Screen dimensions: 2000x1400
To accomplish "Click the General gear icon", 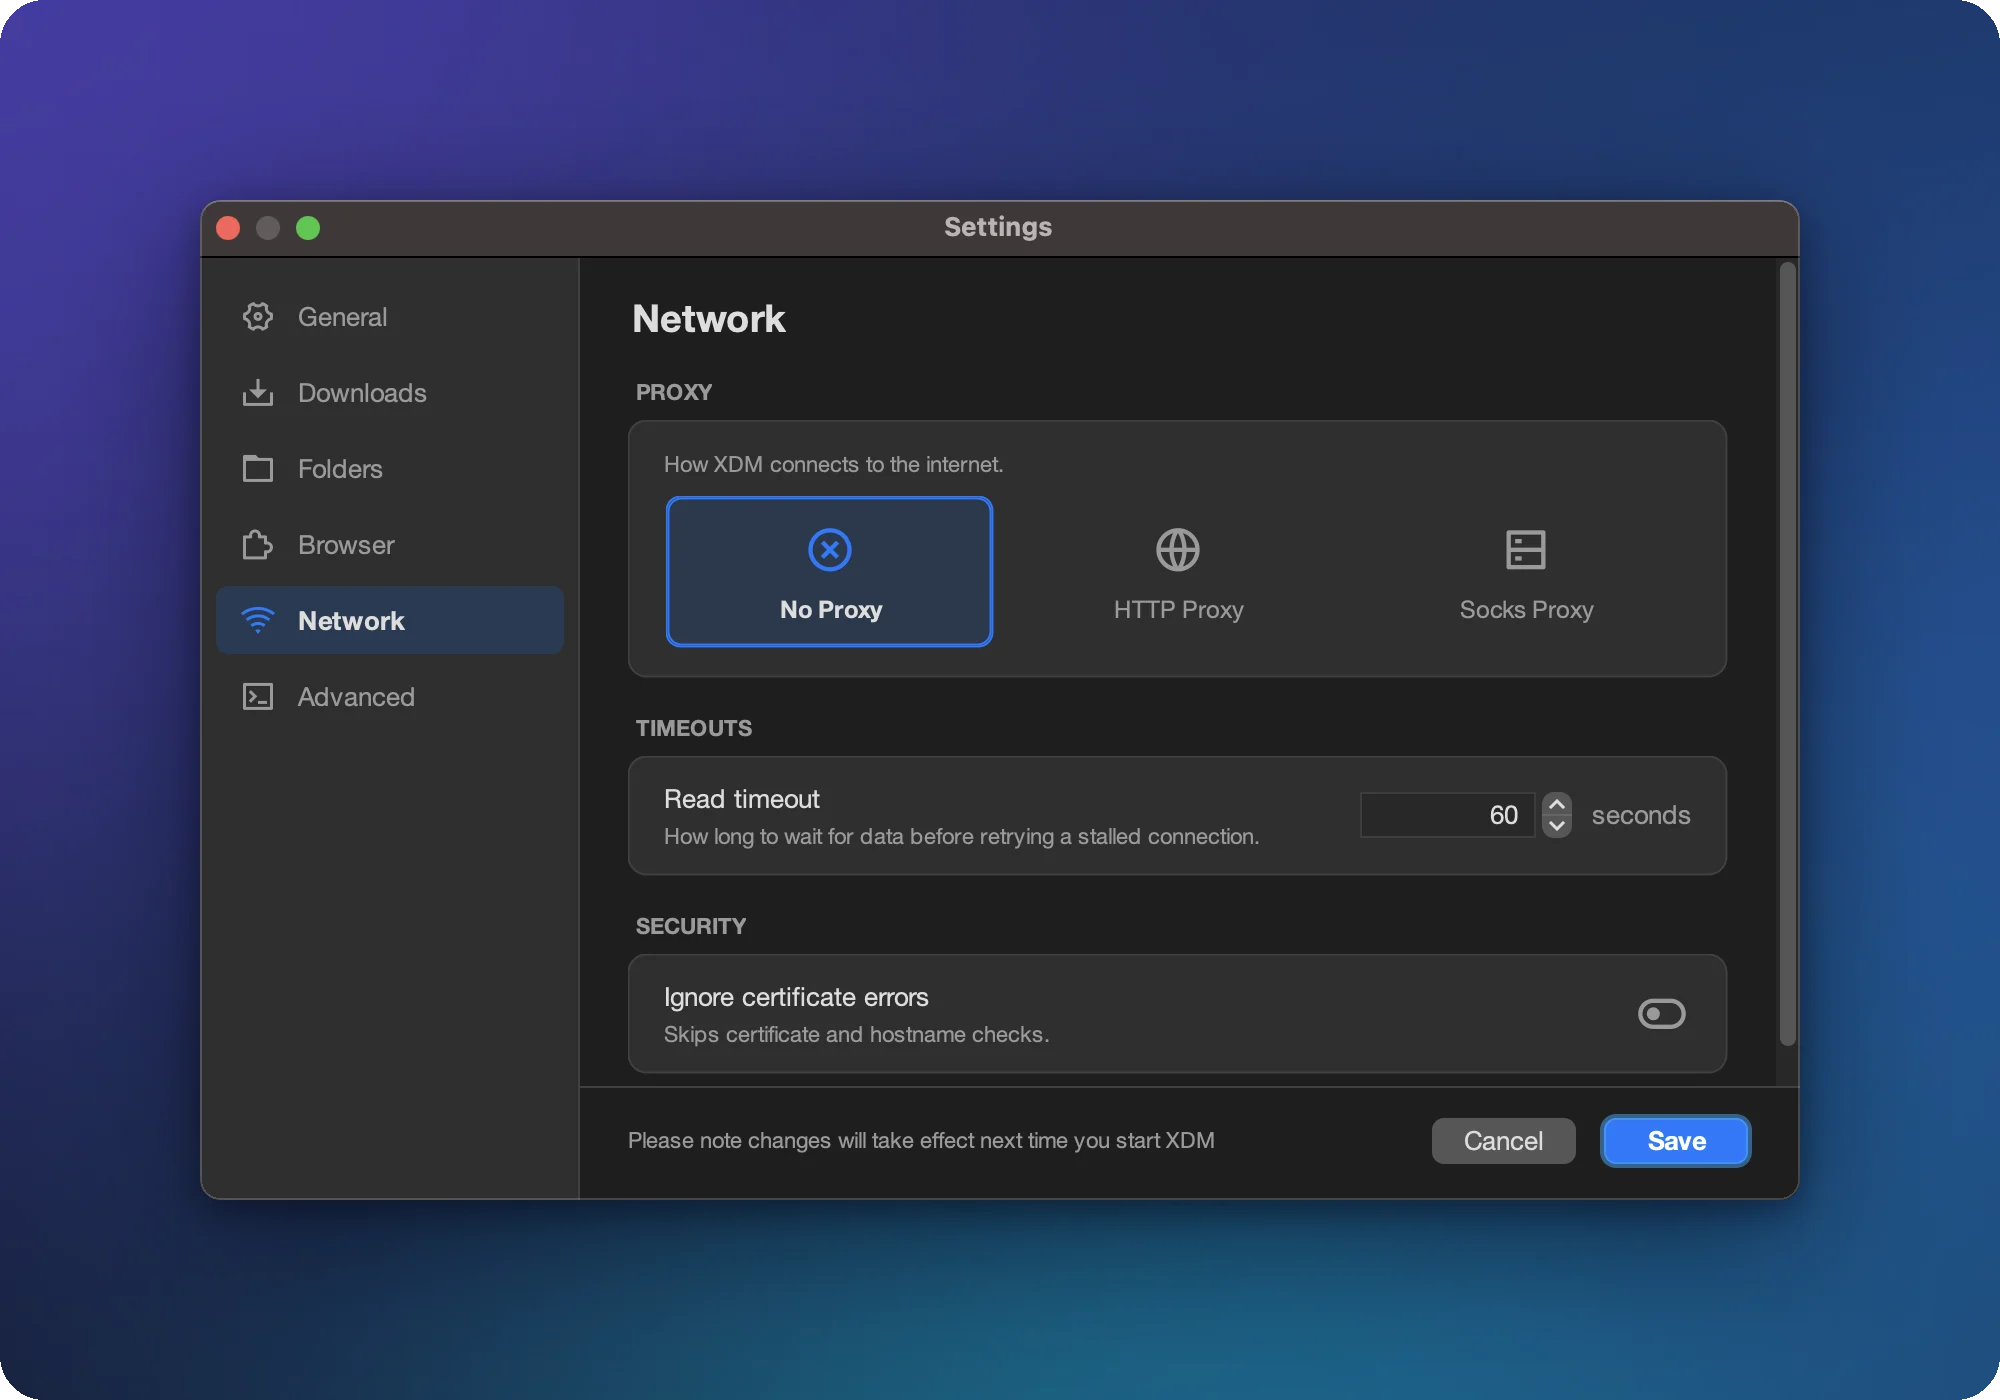I will coord(258,317).
